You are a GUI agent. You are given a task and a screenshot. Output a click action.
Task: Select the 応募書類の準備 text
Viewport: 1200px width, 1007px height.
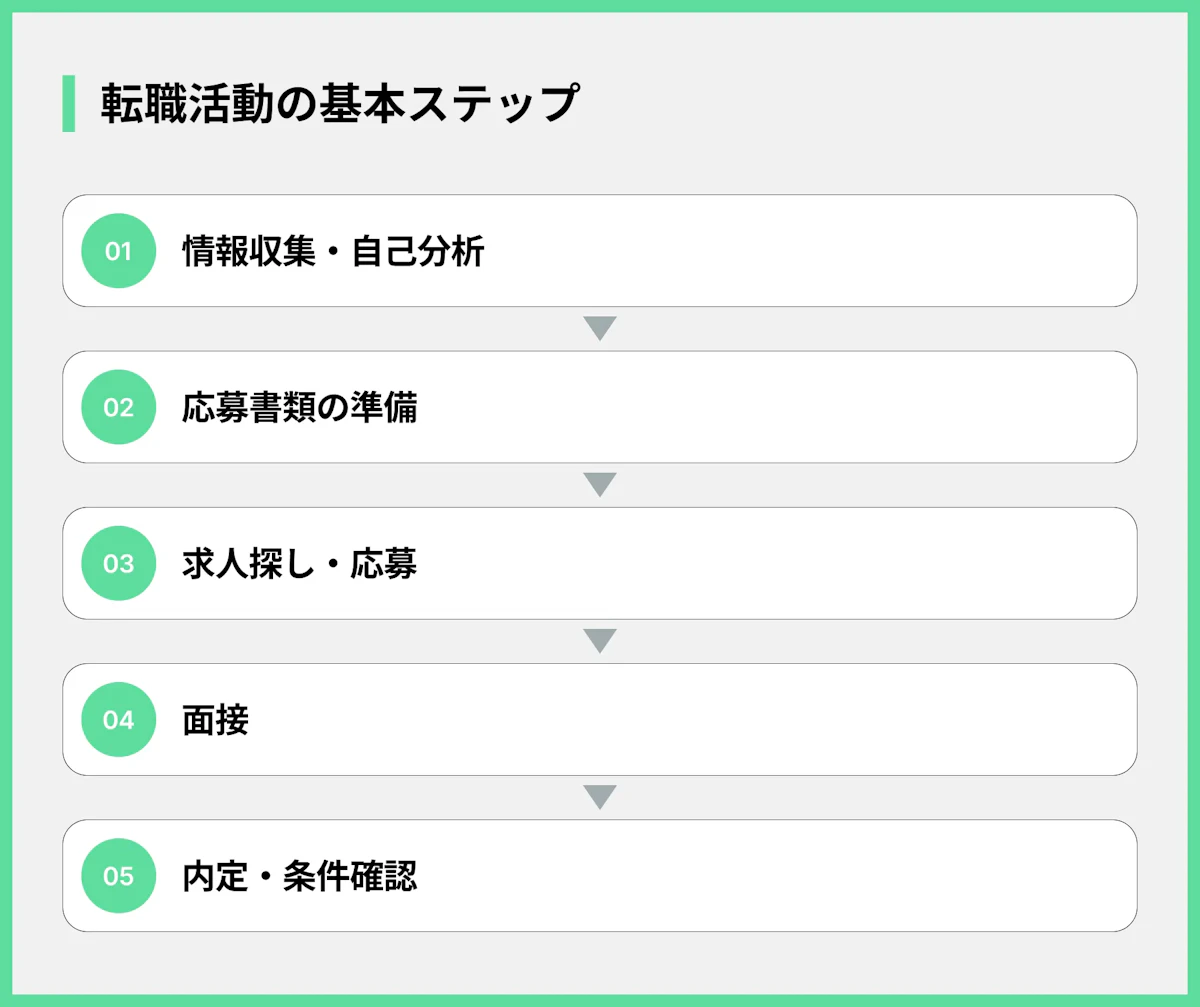click(299, 408)
